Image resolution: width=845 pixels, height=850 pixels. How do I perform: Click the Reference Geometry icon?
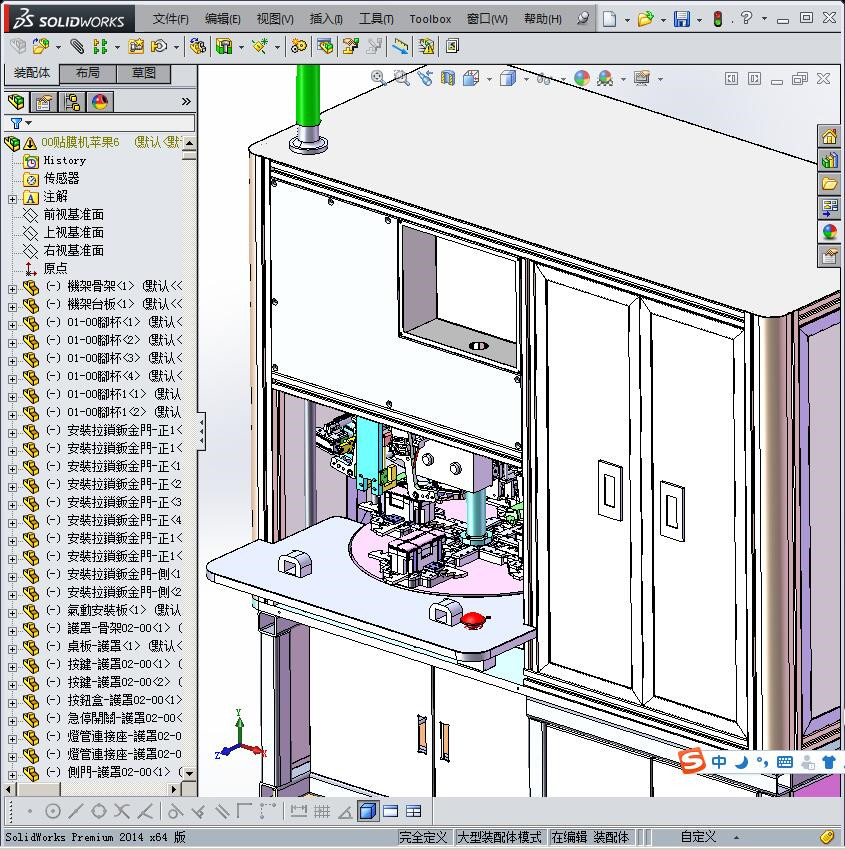click(260, 47)
